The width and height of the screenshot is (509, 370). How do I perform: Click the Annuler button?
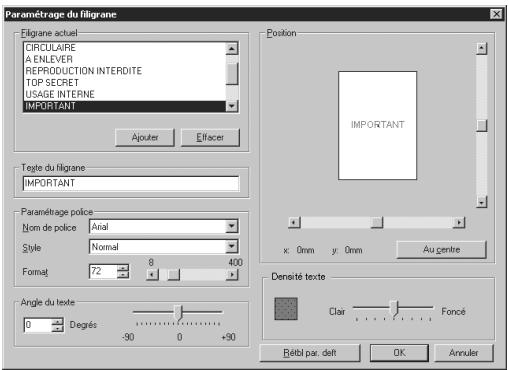pyautogui.click(x=464, y=353)
